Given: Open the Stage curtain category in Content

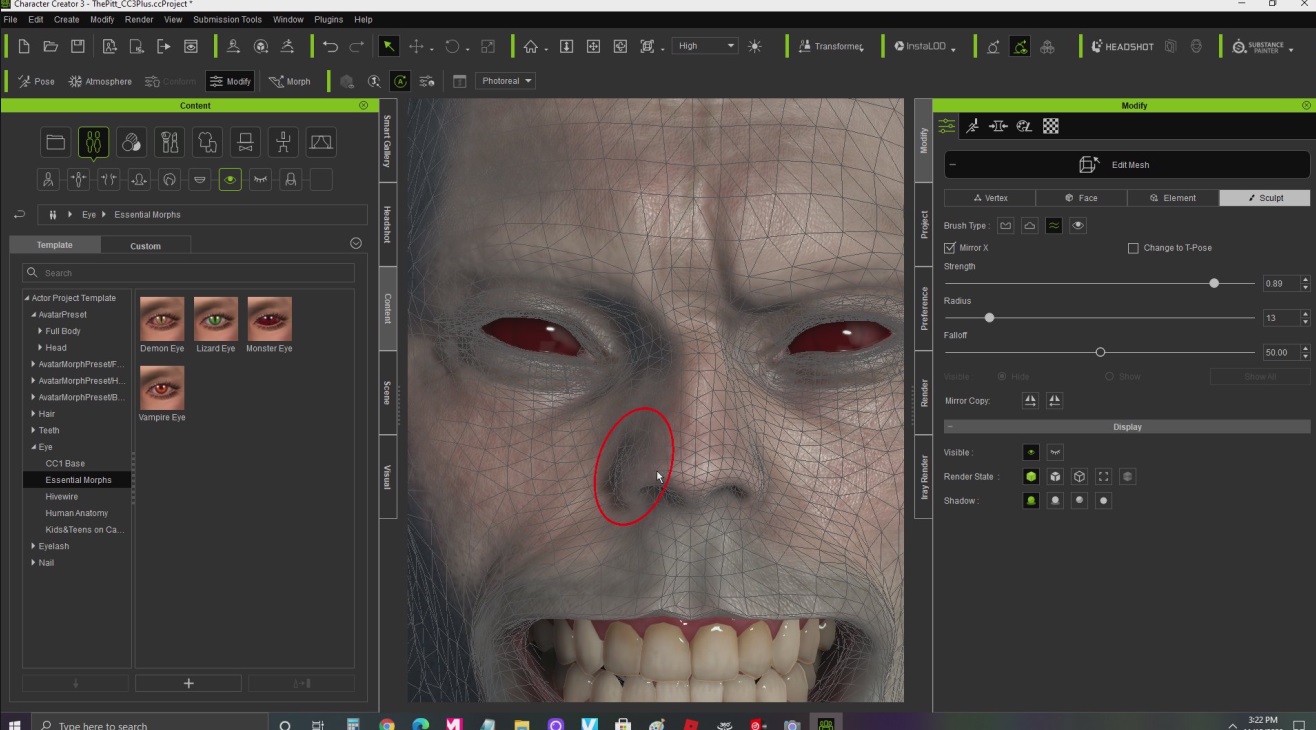Looking at the screenshot, I should [321, 143].
